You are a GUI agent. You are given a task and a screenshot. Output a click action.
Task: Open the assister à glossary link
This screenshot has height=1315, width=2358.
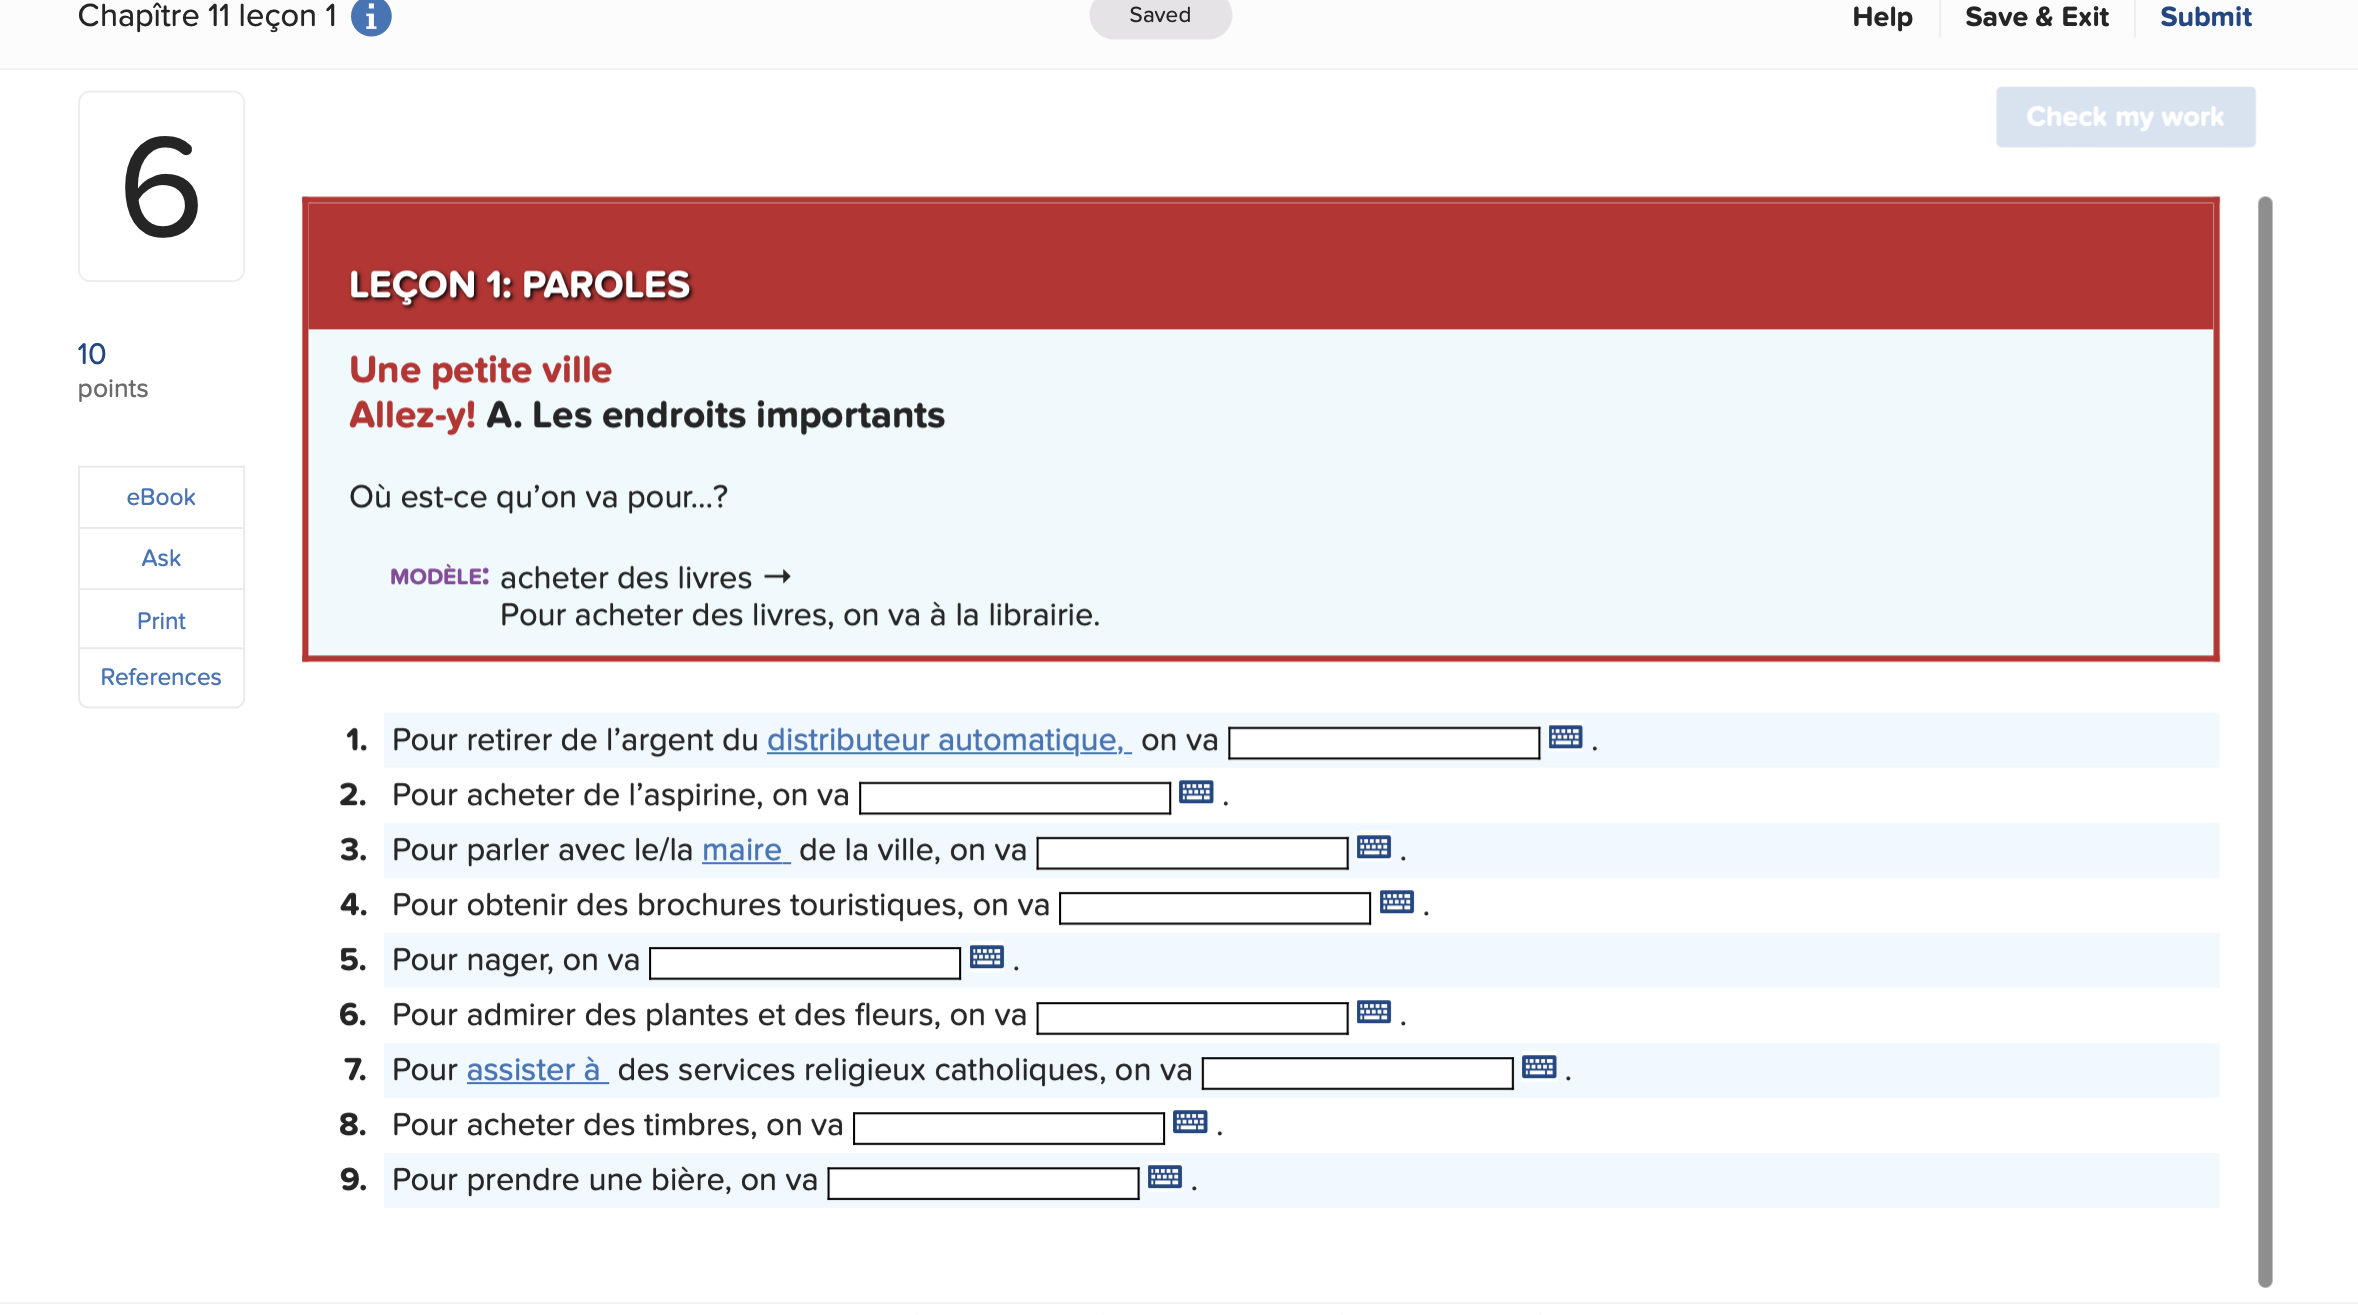click(536, 1069)
